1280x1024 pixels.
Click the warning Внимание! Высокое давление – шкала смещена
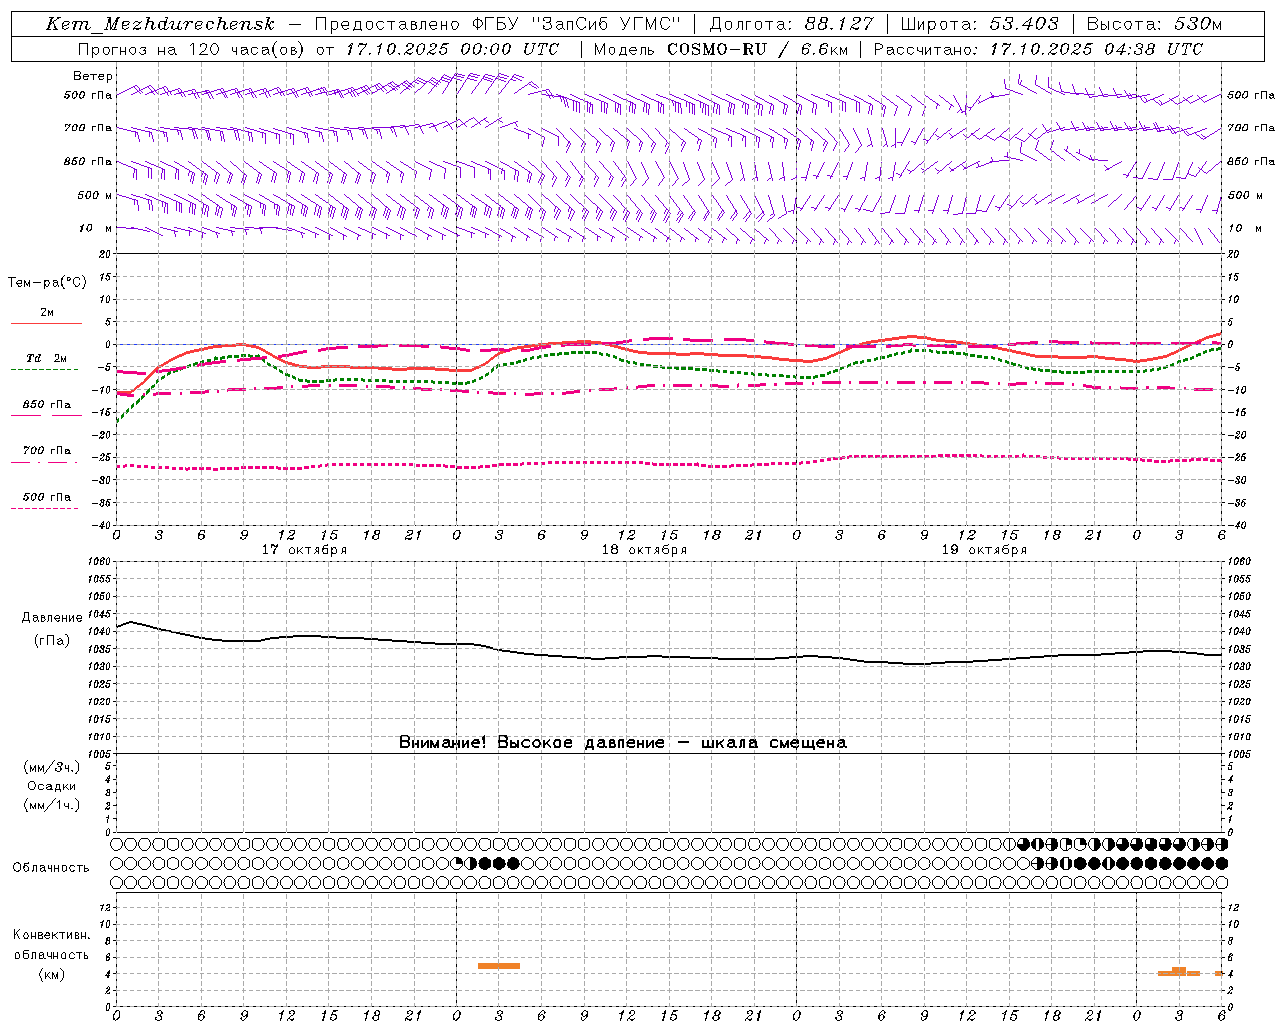tap(623, 743)
